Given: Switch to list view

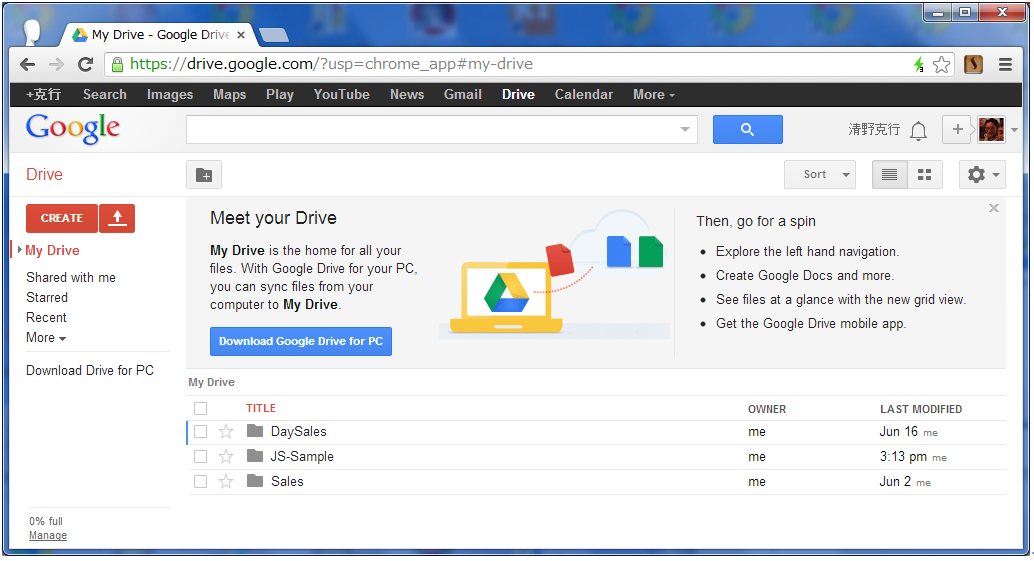Looking at the screenshot, I should coord(890,175).
